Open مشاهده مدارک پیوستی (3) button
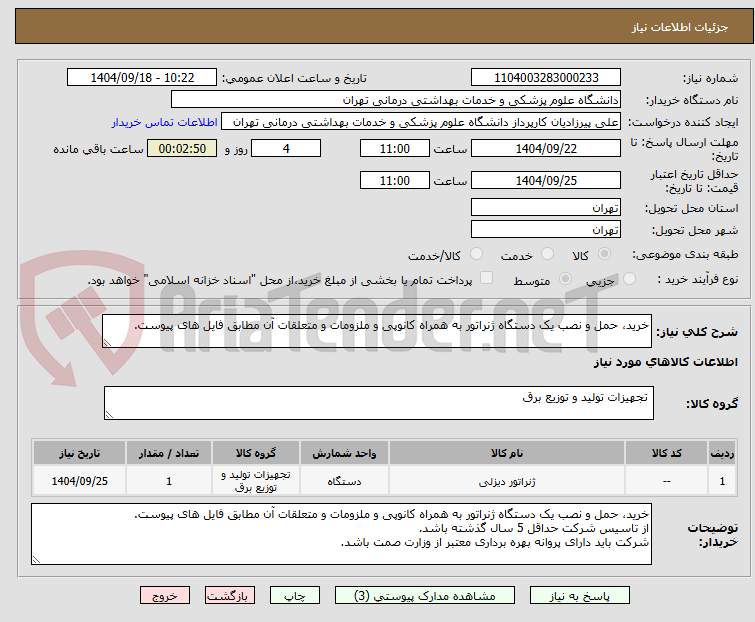The width and height of the screenshot is (755, 622). click(425, 596)
